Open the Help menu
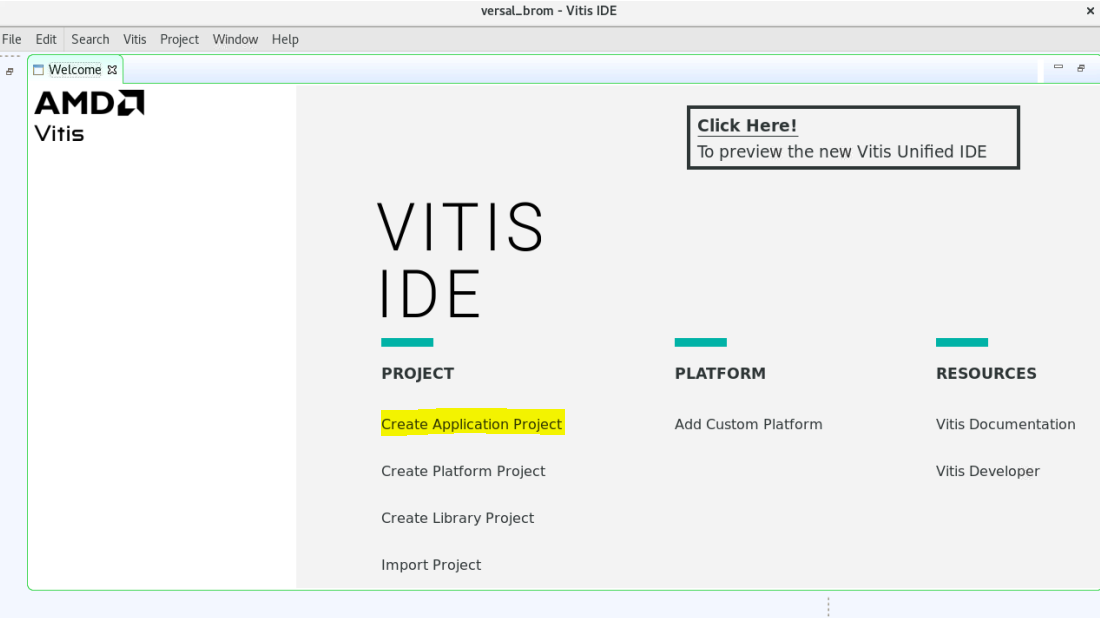The height and width of the screenshot is (618, 1100). (x=285, y=39)
